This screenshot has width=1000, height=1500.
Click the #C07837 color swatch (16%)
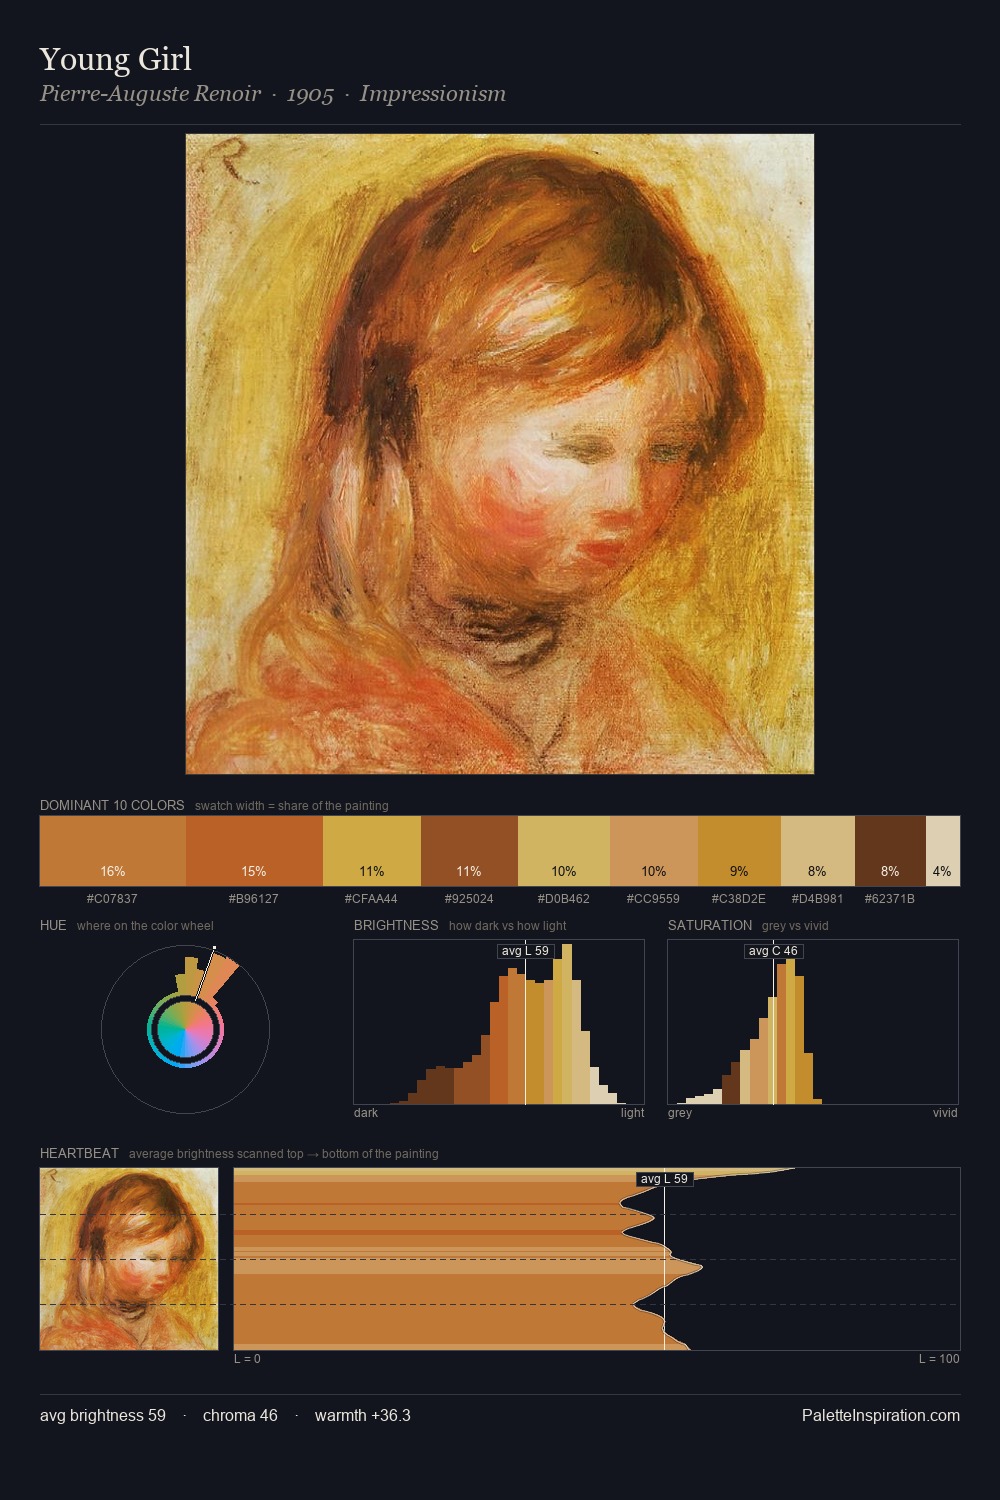point(113,851)
